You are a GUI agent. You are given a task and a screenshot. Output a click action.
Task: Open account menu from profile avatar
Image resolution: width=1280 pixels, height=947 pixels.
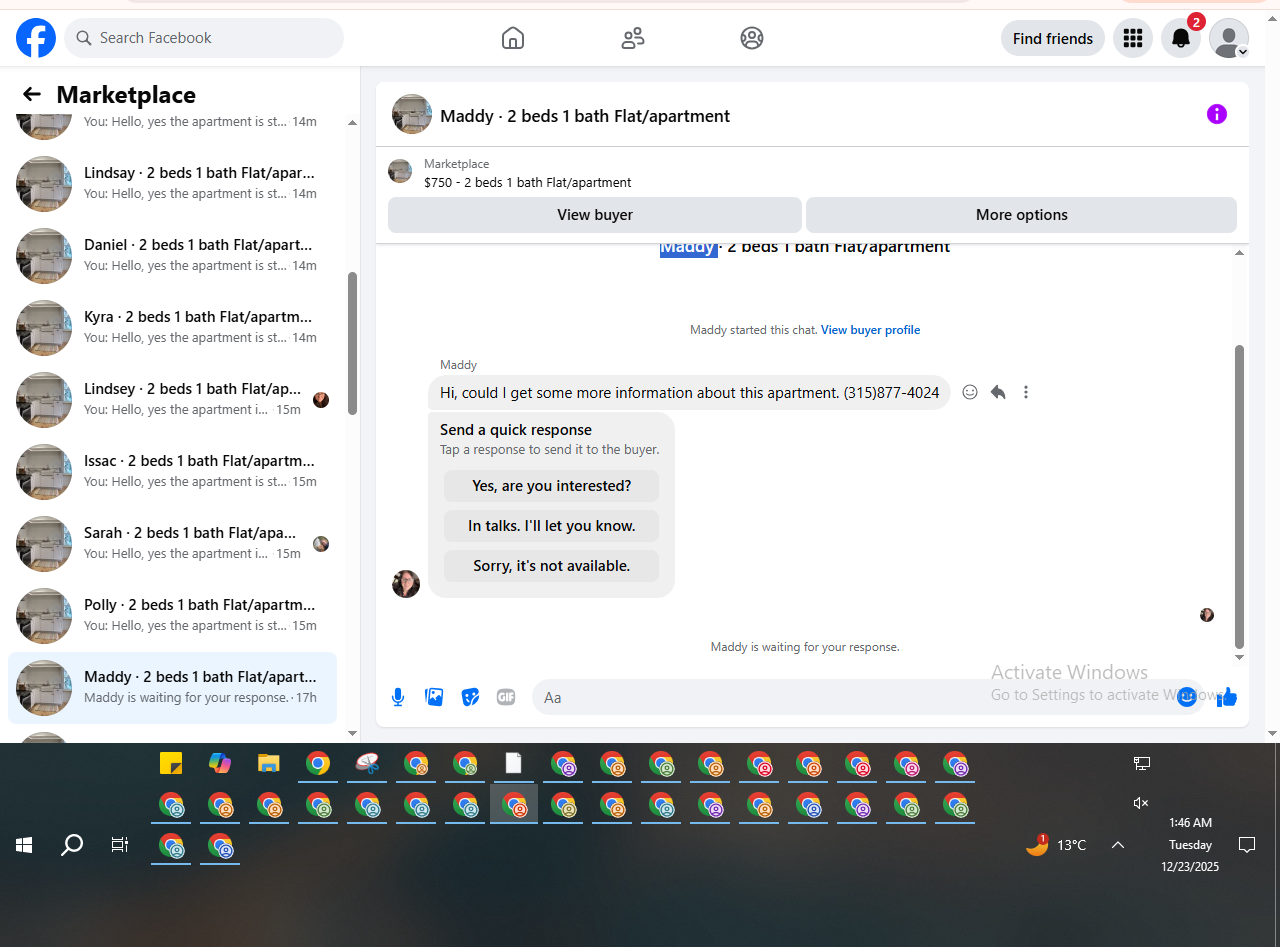point(1229,38)
